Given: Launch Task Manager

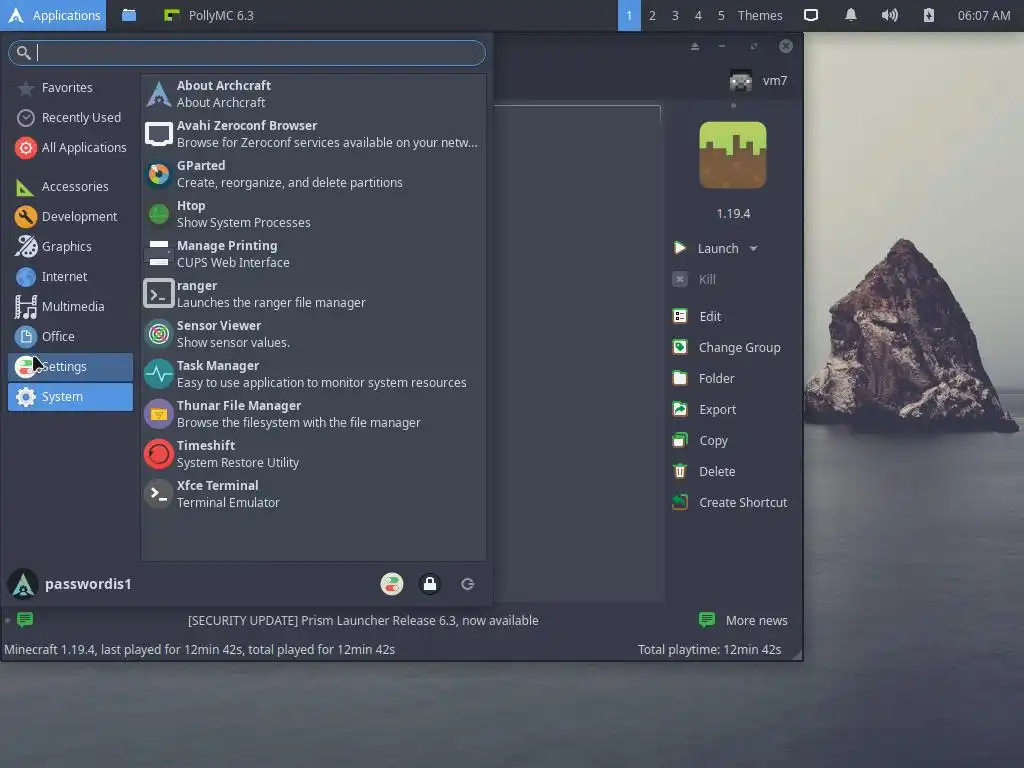Looking at the screenshot, I should (x=313, y=374).
